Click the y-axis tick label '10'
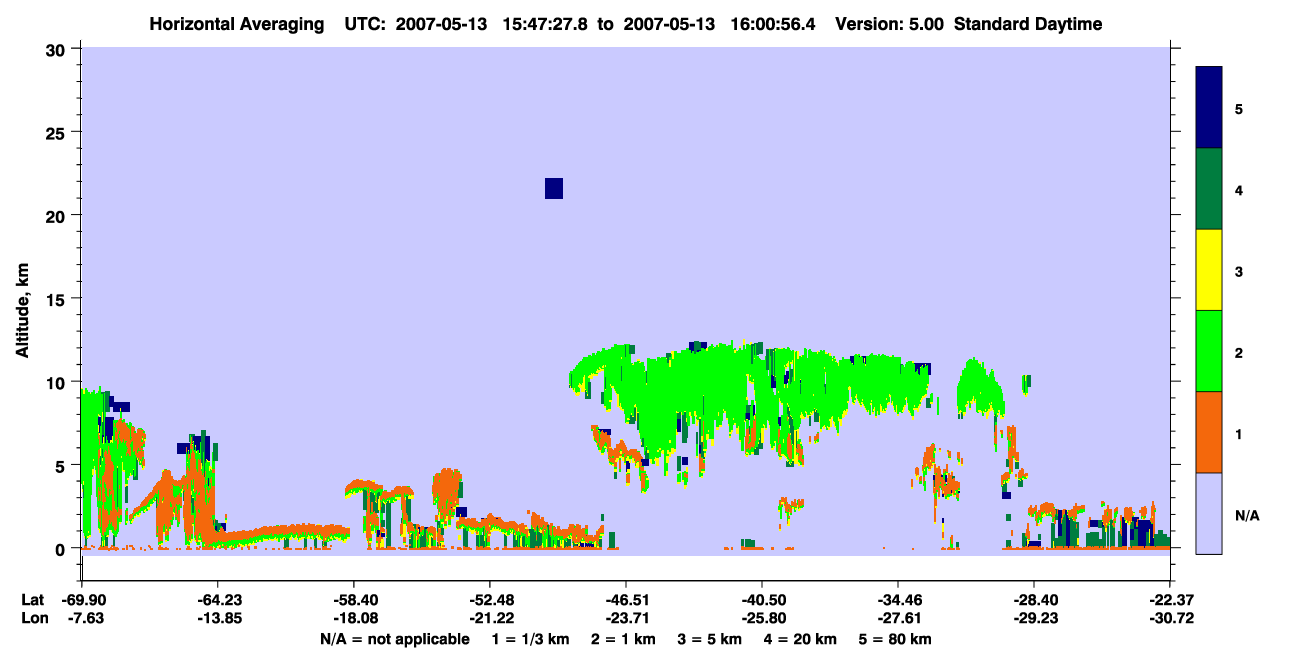This screenshot has width=1300, height=667. pyautogui.click(x=58, y=383)
